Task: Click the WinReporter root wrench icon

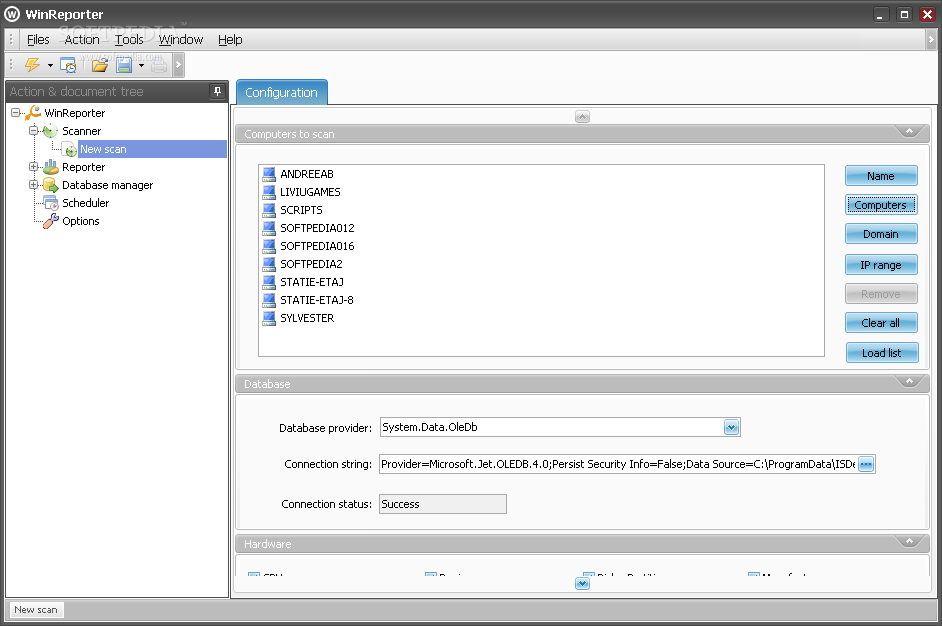Action: click(33, 113)
